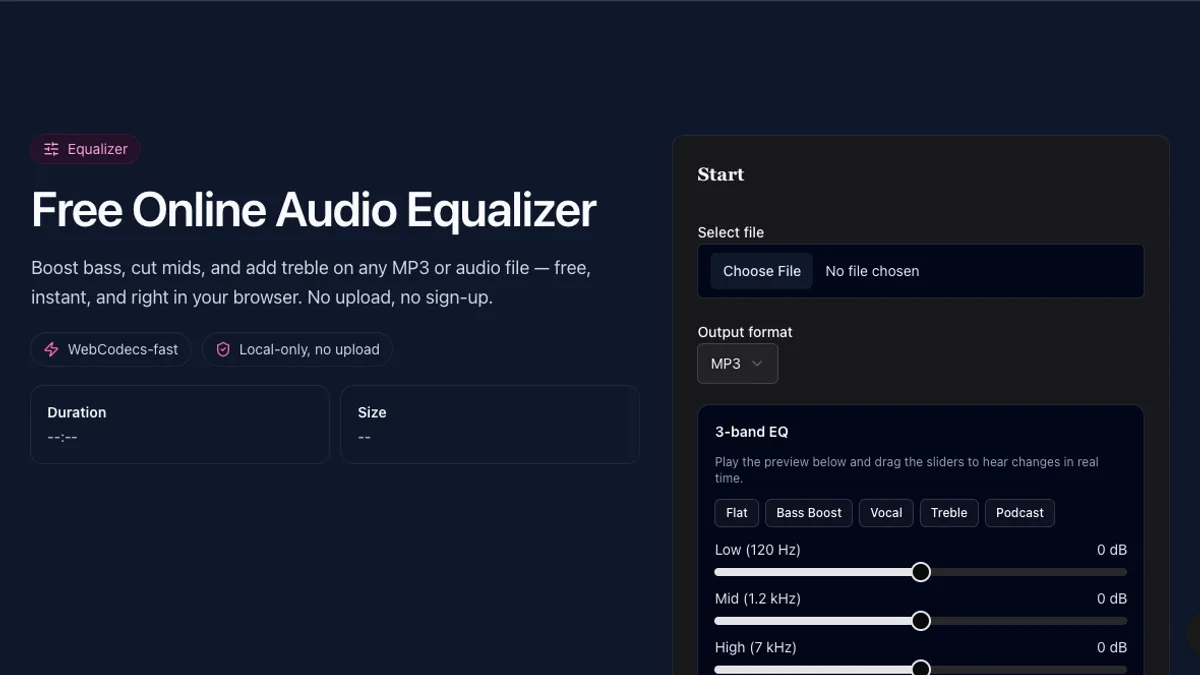Click the 'Free Online Audio Equalizer' heading

point(314,211)
